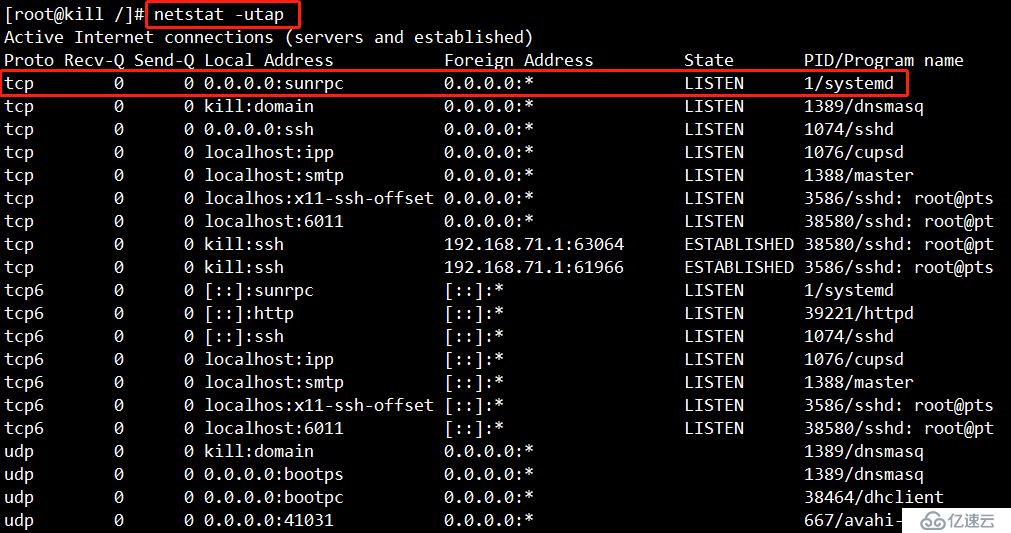1011x533 pixels.
Task: Click 1074/sshd in the [::]:ssh row
Action: pos(849,336)
